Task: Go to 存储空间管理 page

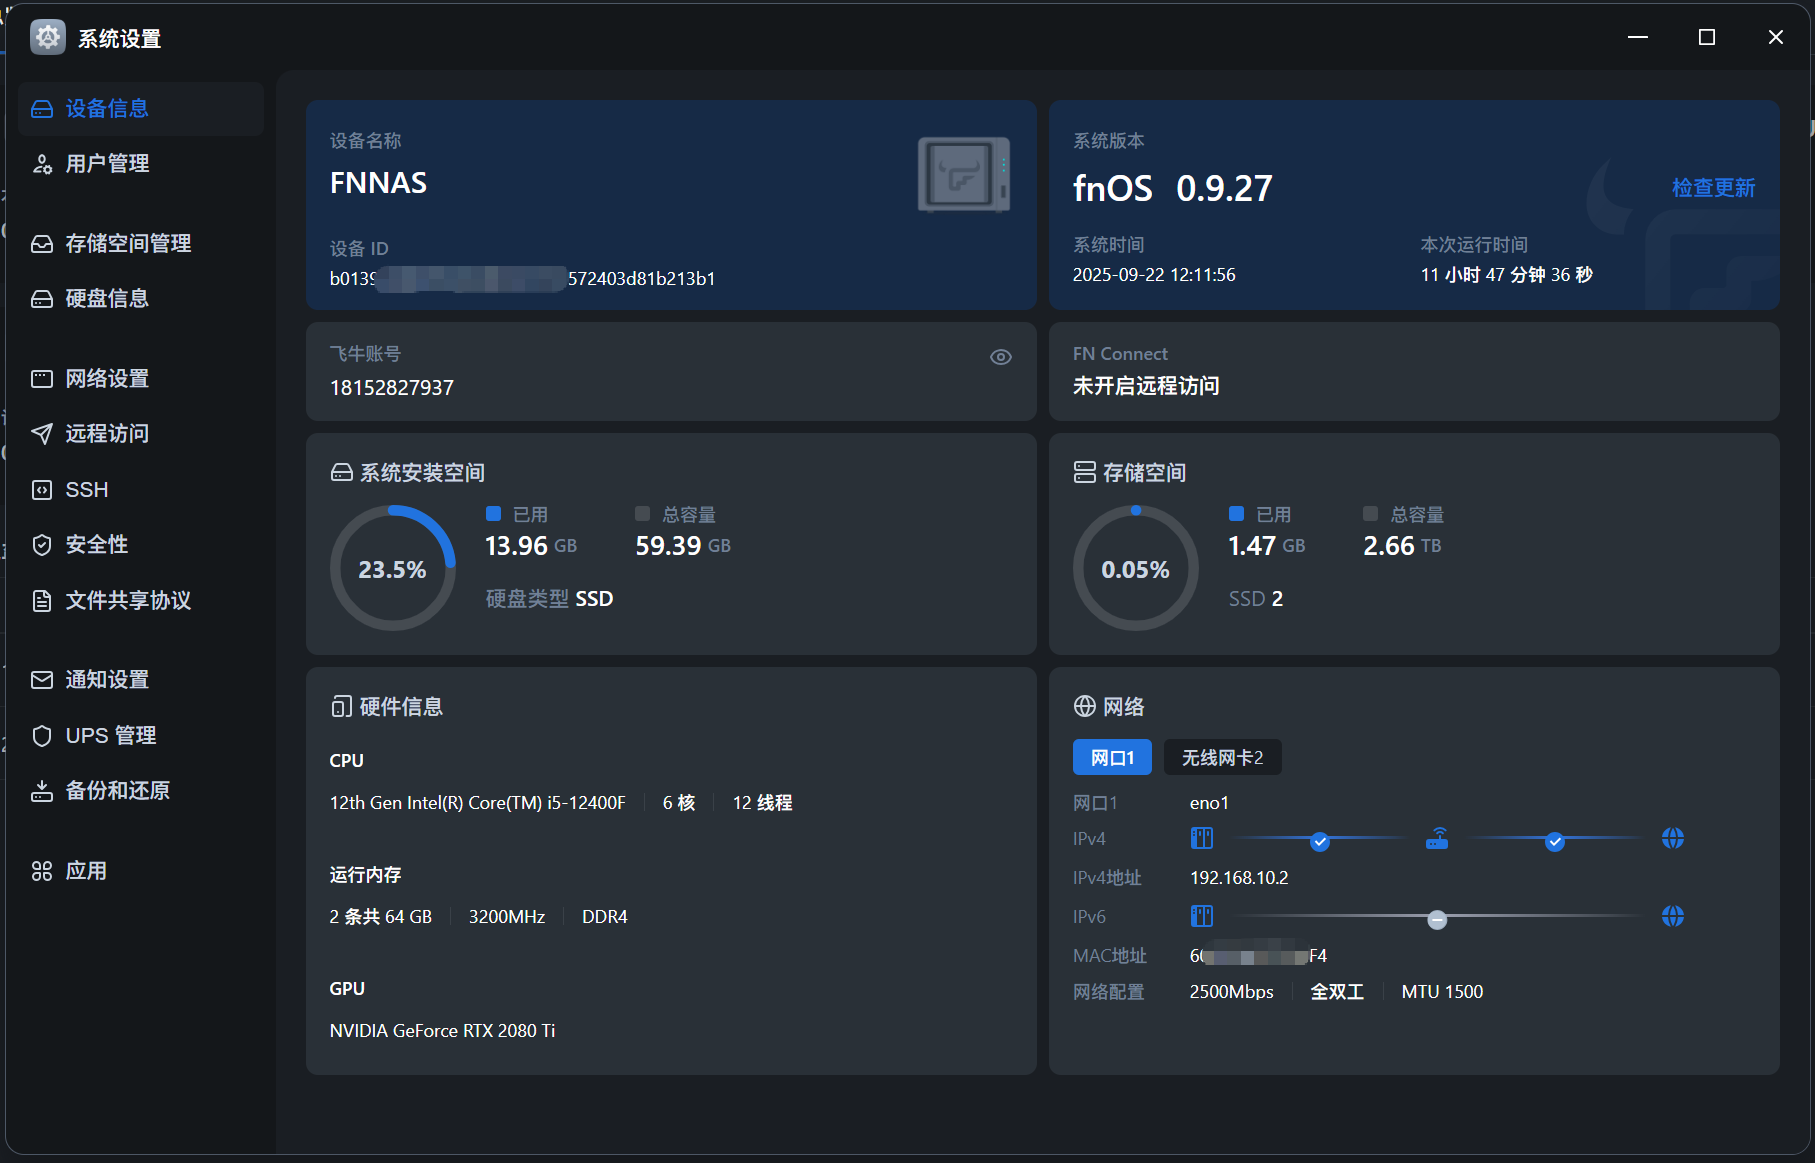Action: (141, 244)
